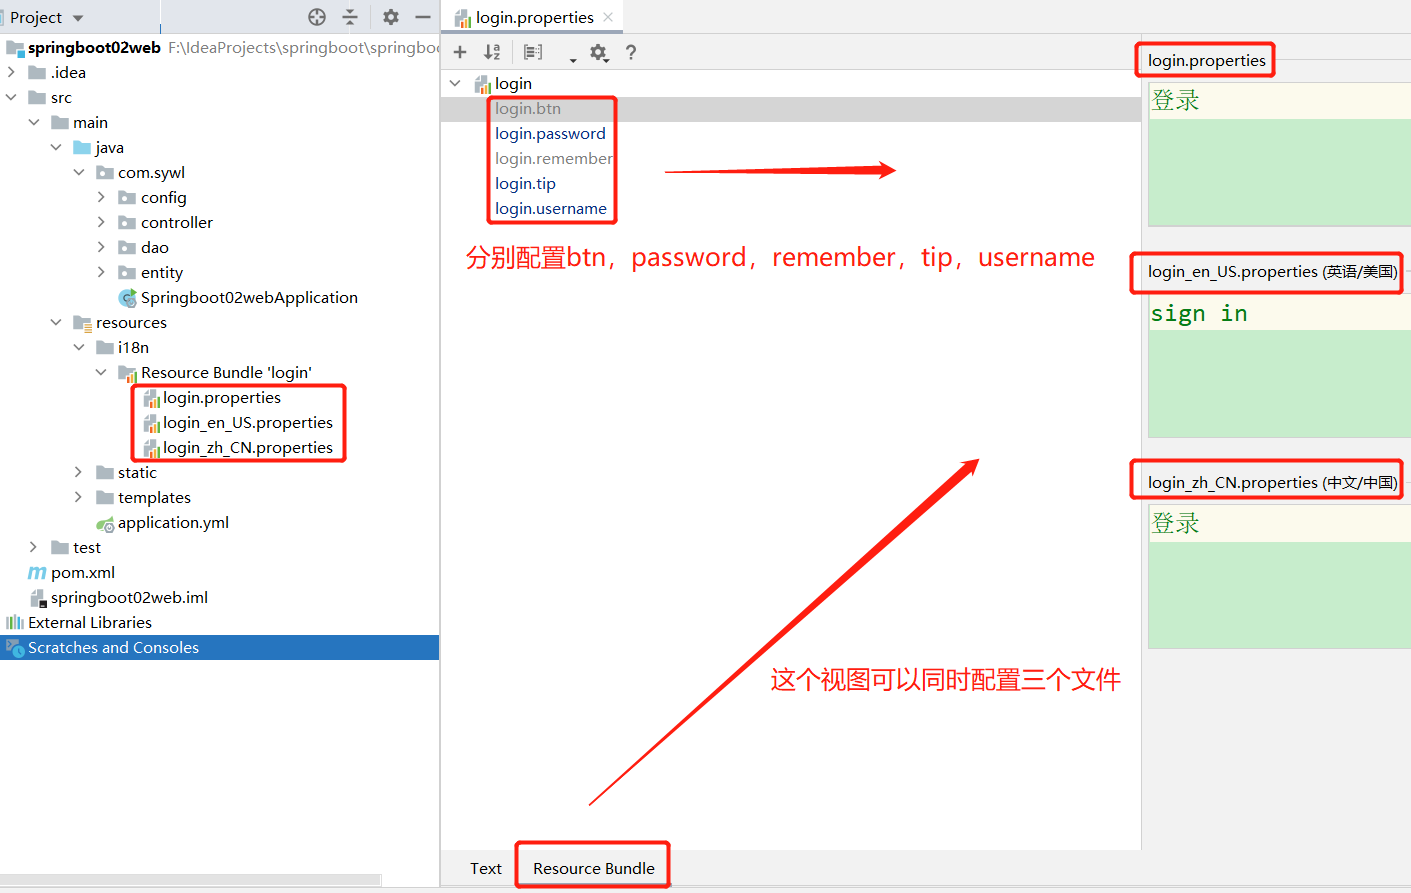
Task: Click the collapse all icon in Project panel
Action: click(x=350, y=17)
